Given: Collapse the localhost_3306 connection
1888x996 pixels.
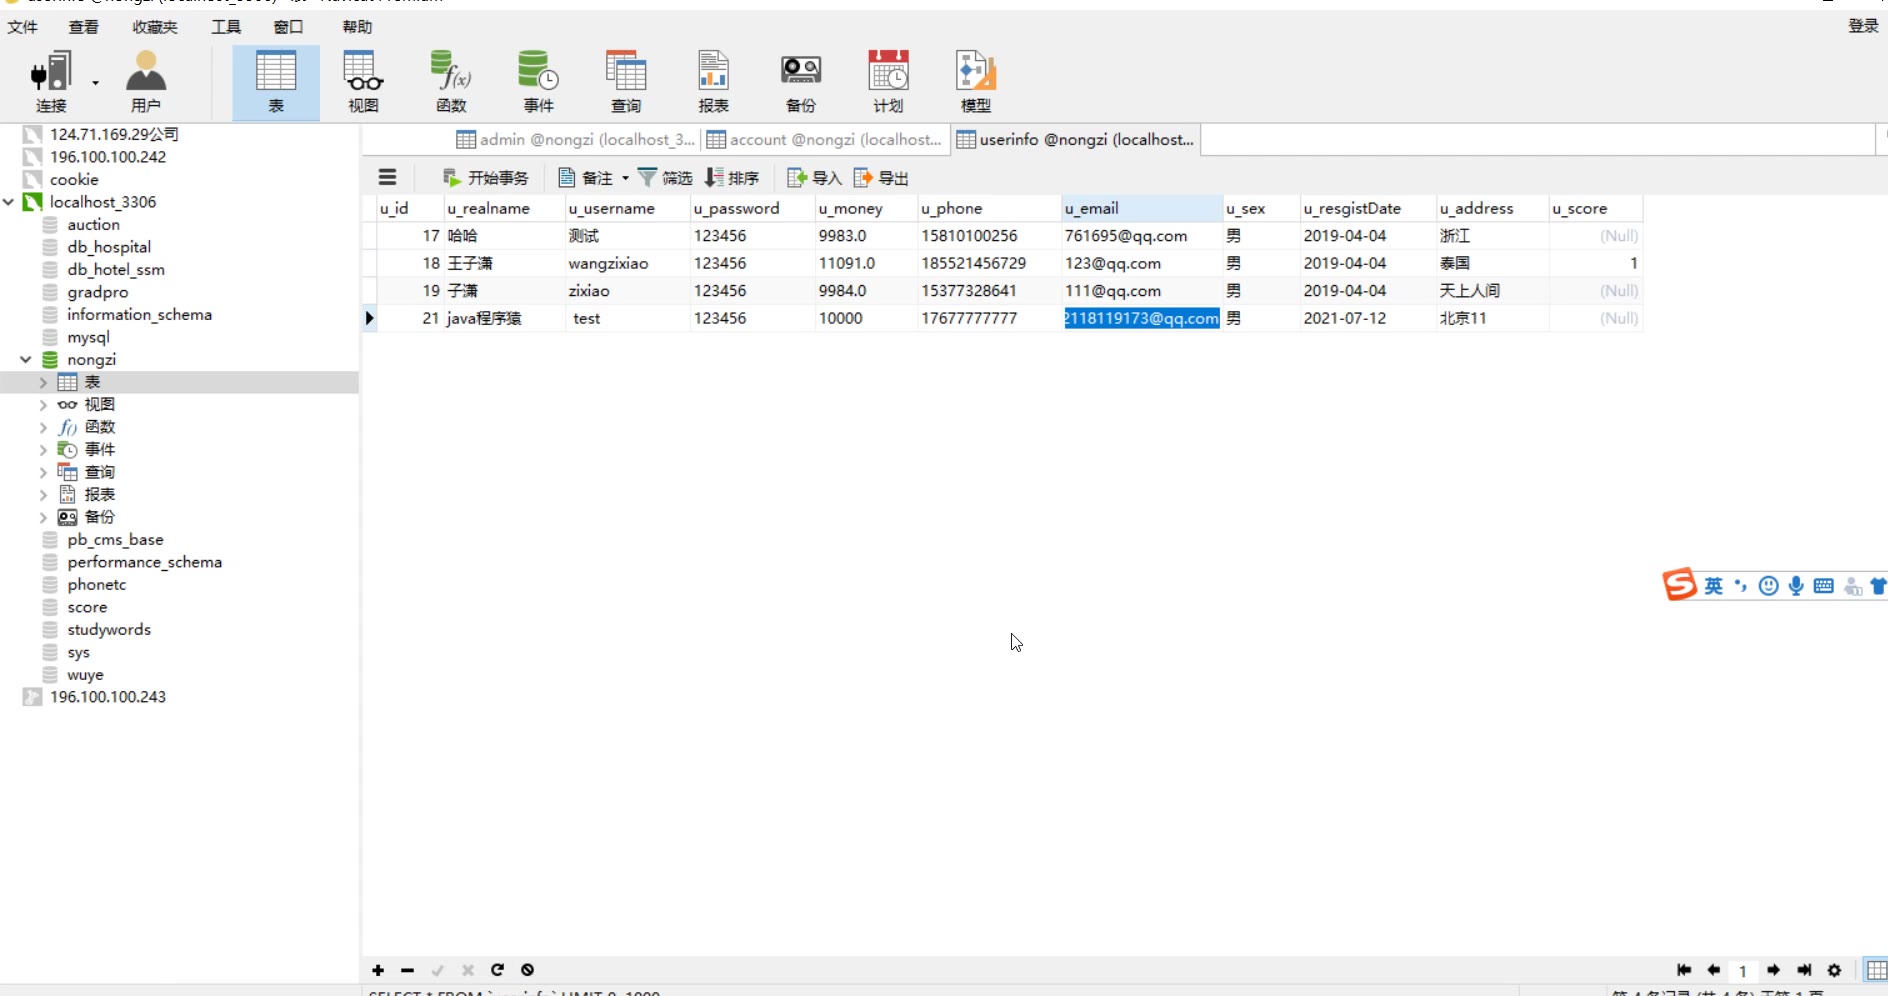Looking at the screenshot, I should [x=9, y=202].
